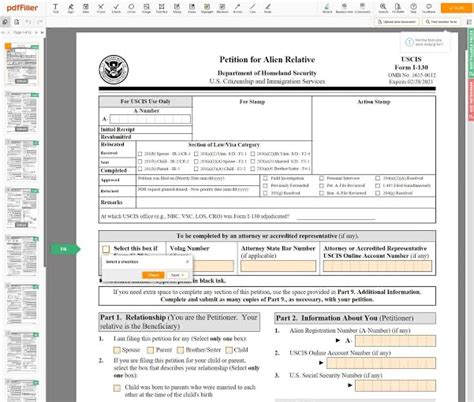
Task: Tick the 'Select this box if' checkbox
Action: click(106, 249)
